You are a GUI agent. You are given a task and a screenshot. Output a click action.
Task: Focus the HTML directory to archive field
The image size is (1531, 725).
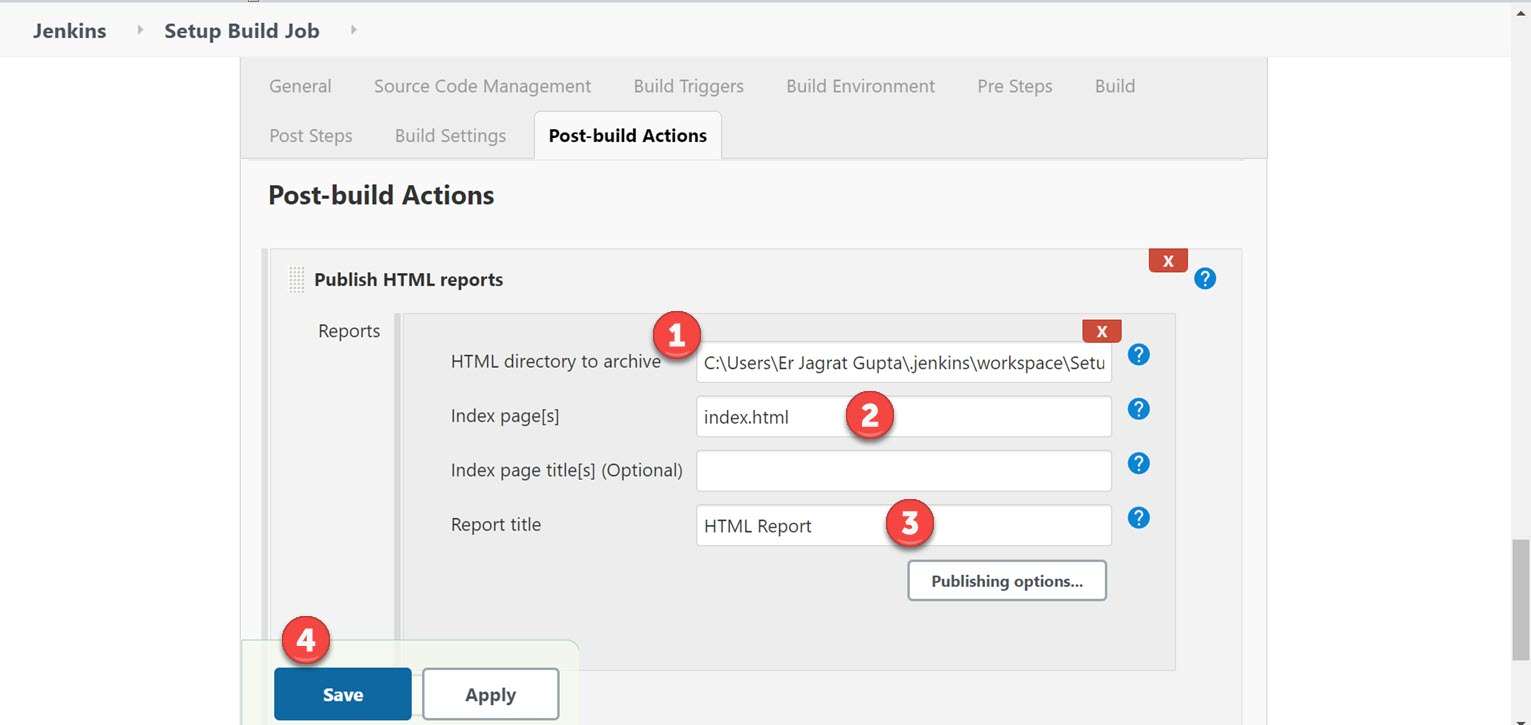pos(904,362)
